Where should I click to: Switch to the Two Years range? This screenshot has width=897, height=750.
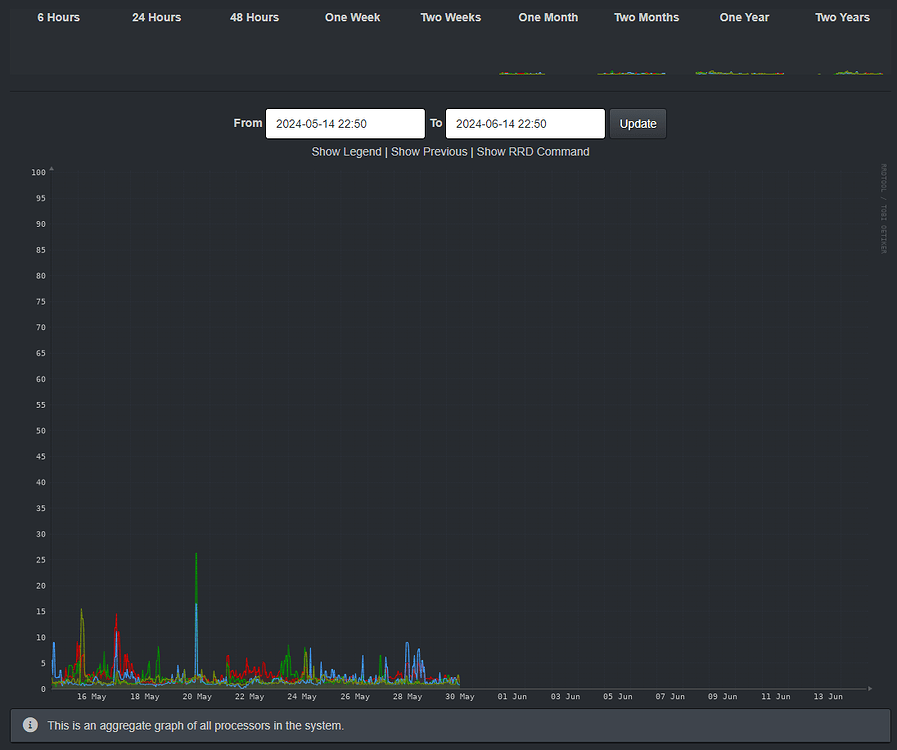(842, 17)
